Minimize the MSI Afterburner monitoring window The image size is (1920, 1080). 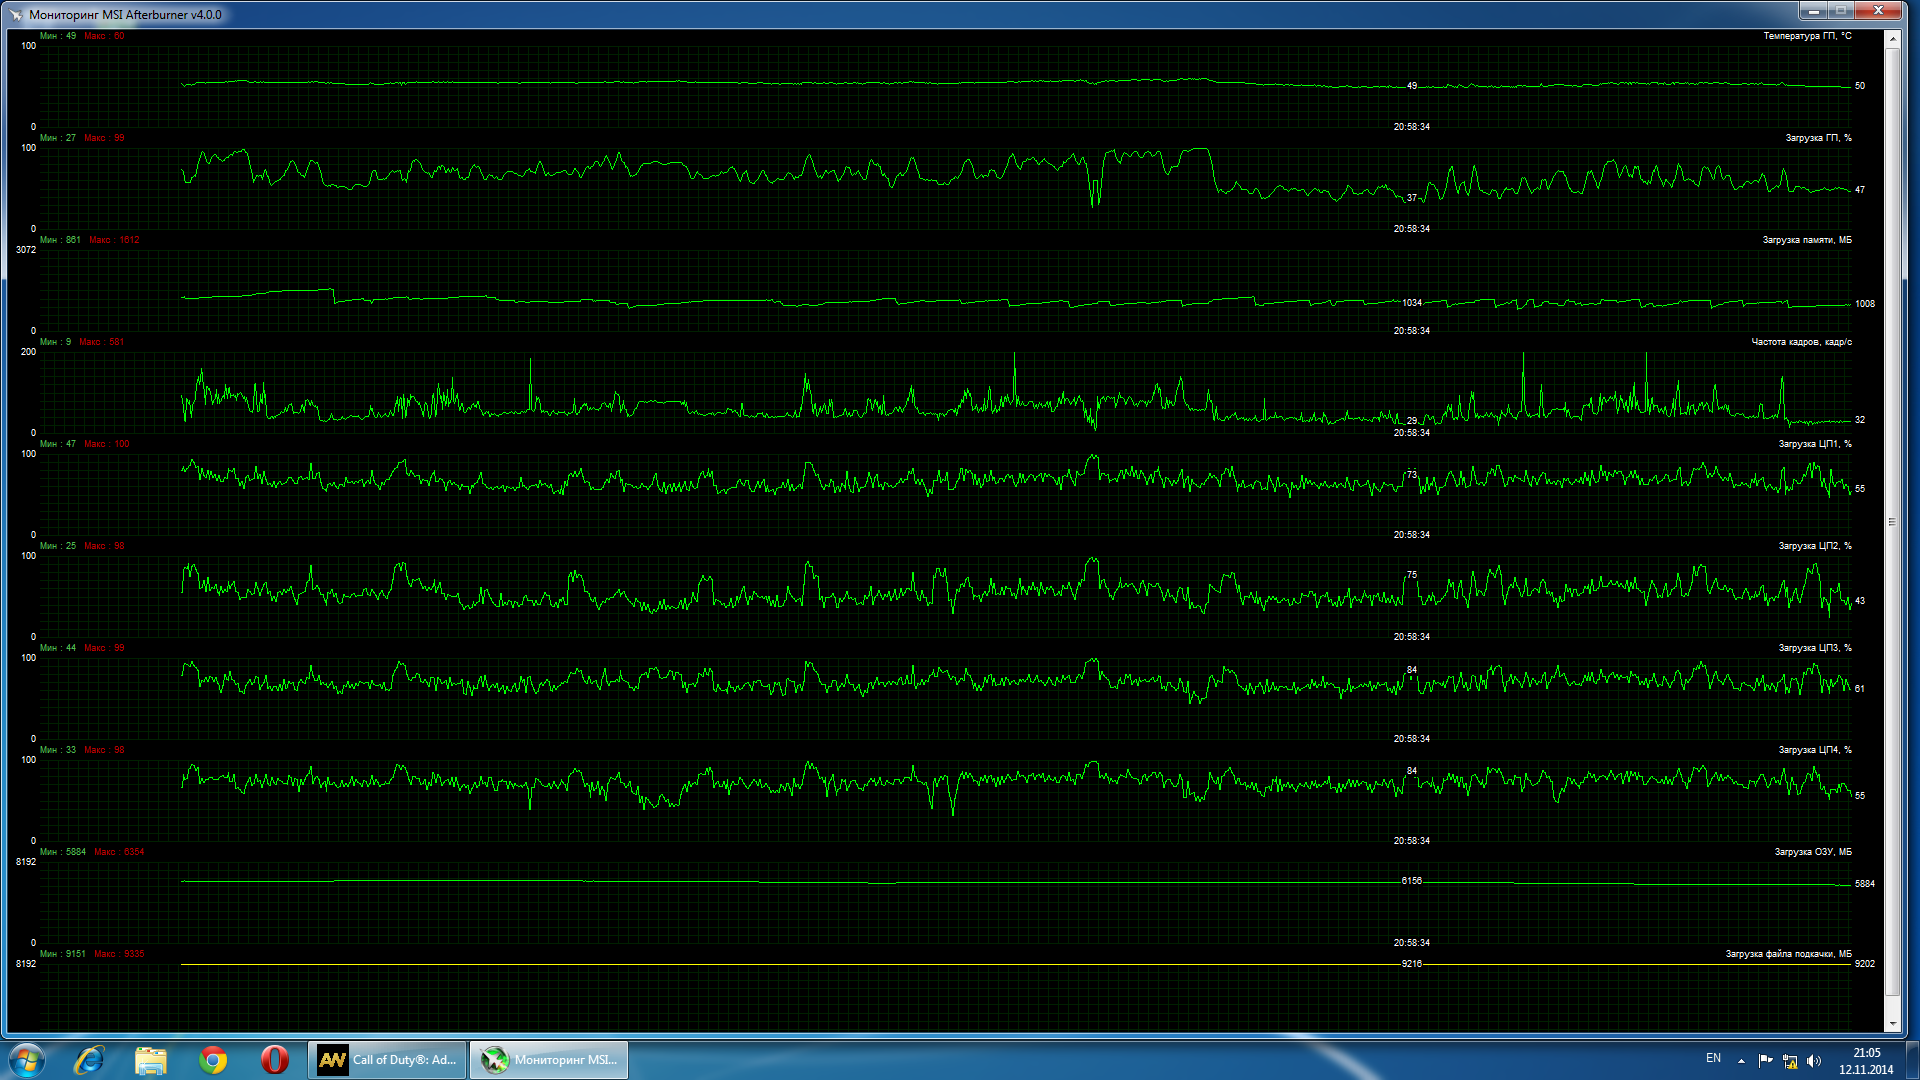tap(1814, 10)
